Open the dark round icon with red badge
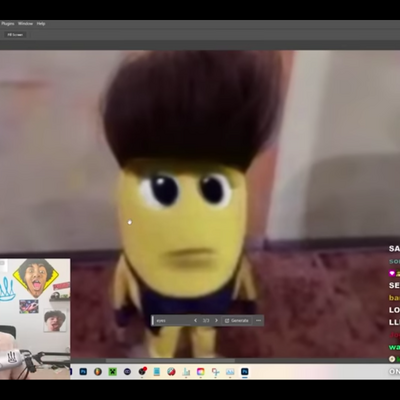Screen dimensions: 400x400 (142, 371)
